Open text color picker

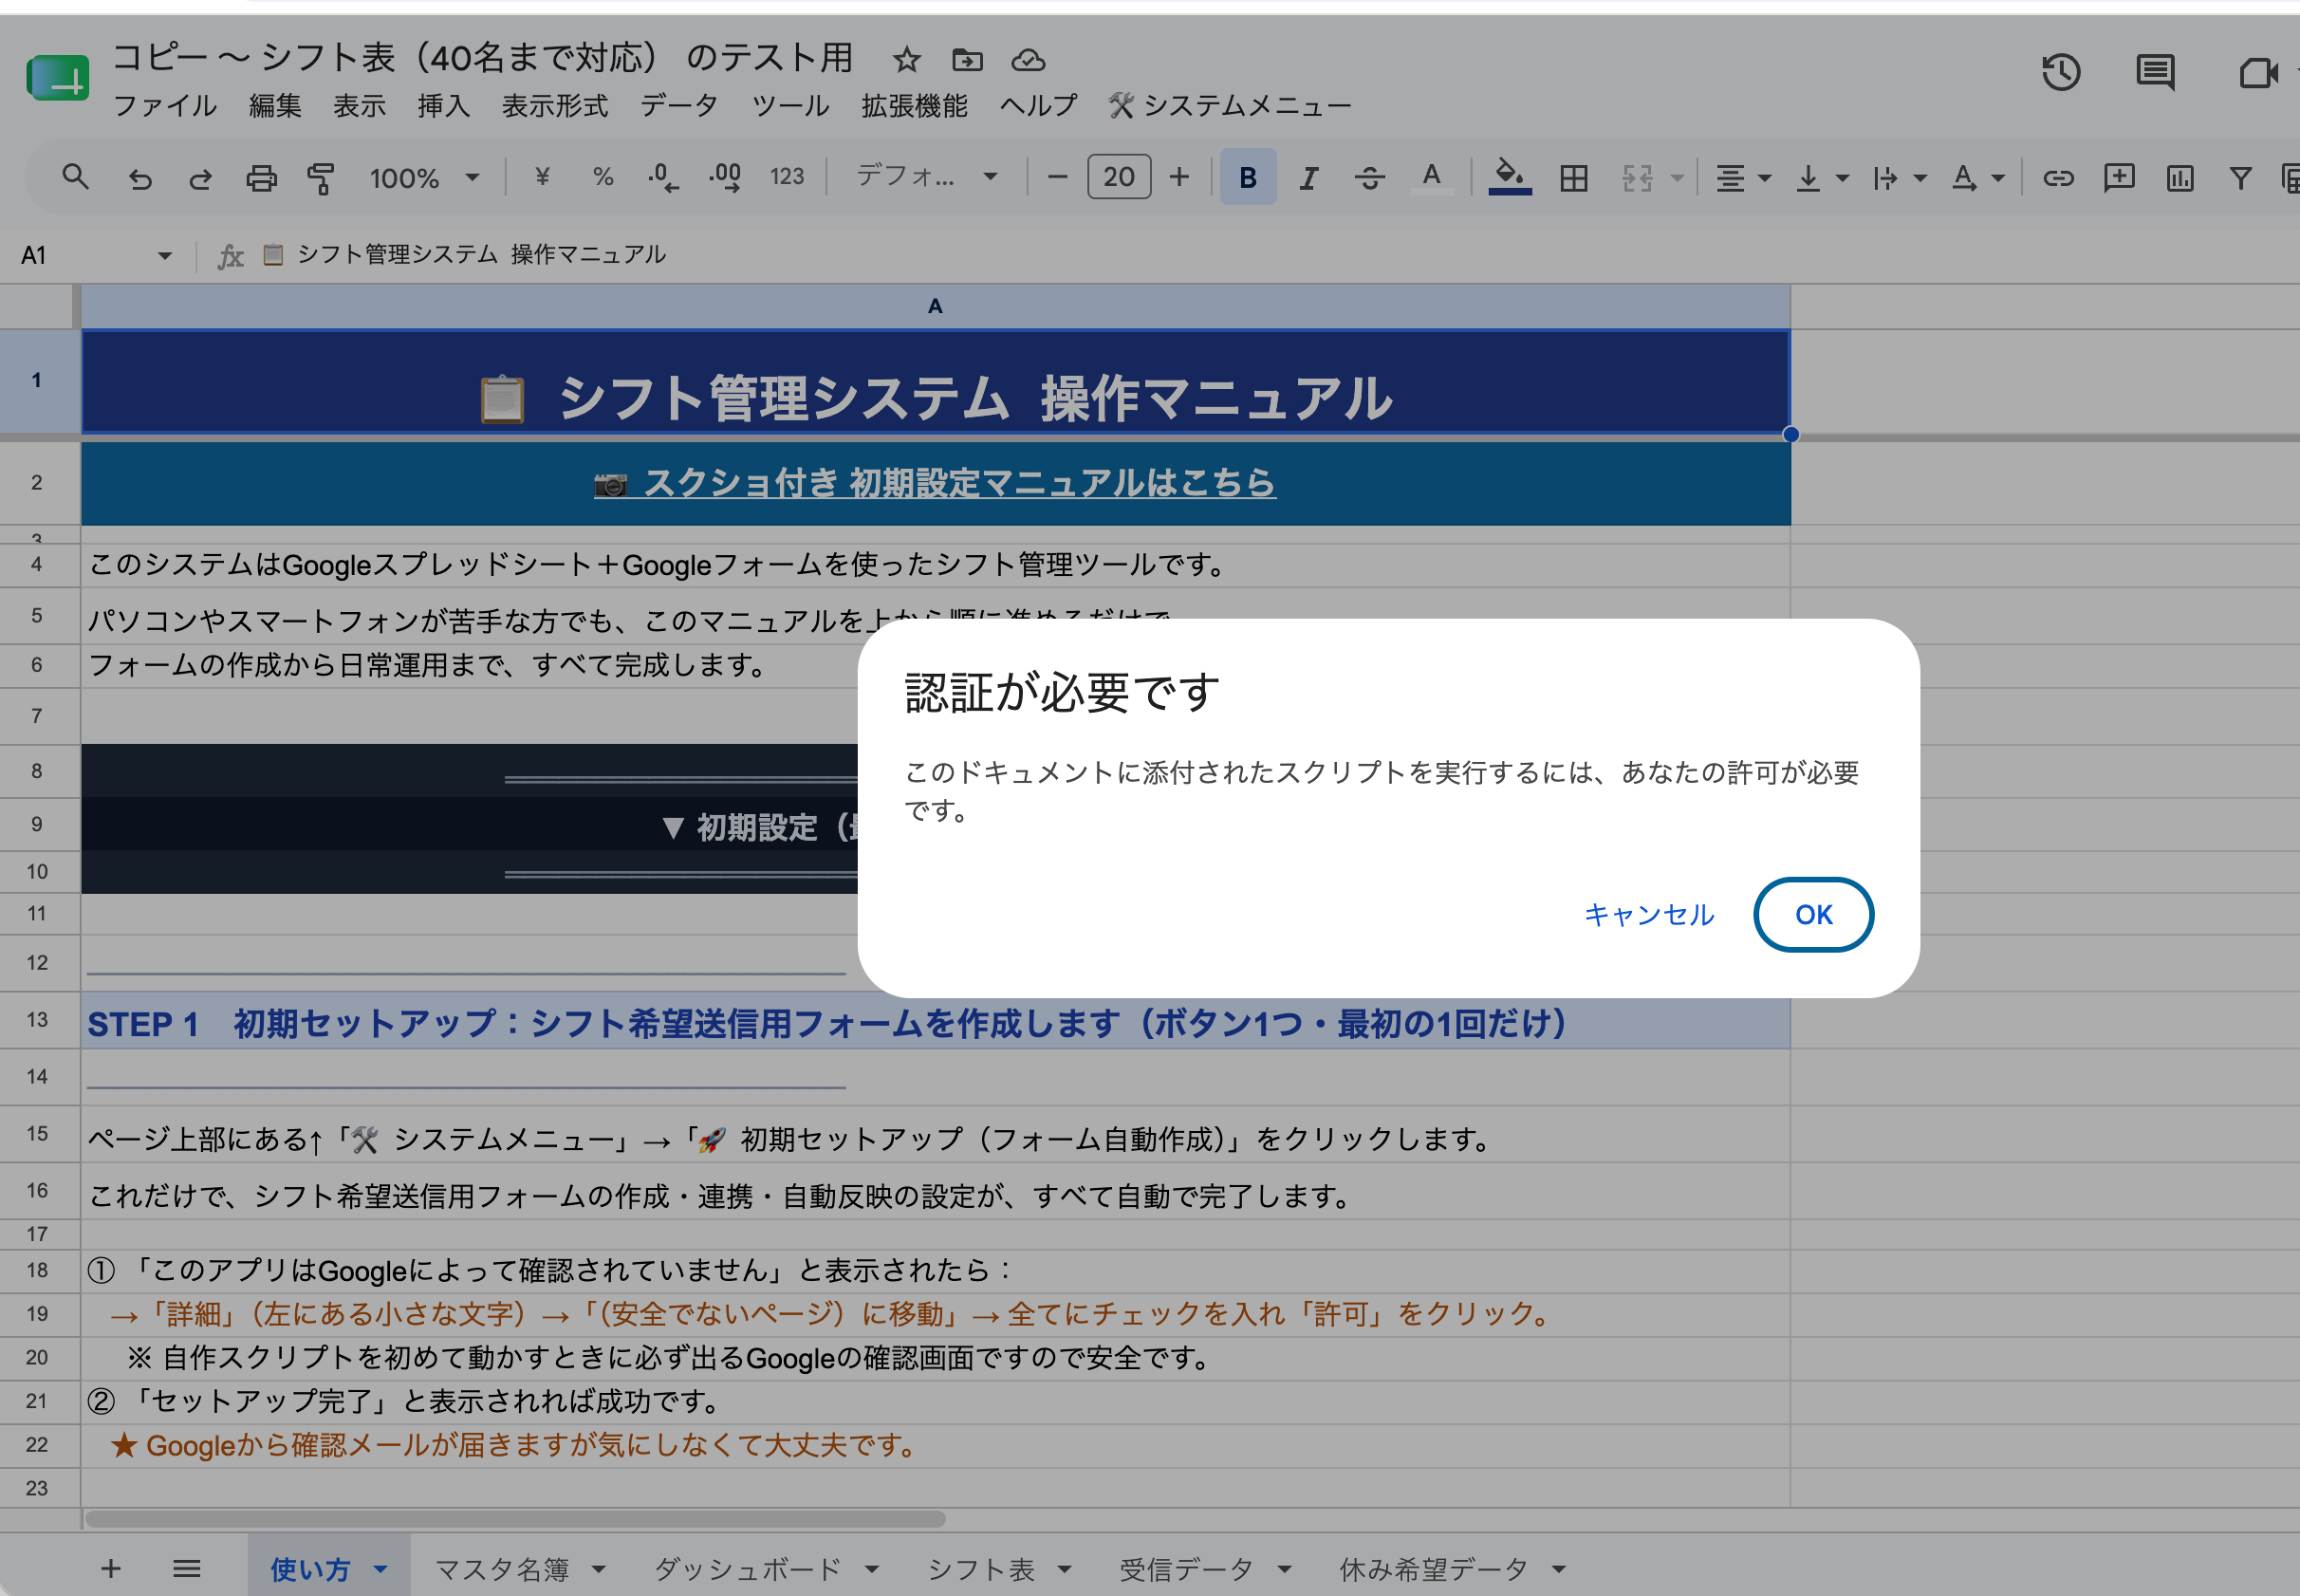click(1432, 178)
